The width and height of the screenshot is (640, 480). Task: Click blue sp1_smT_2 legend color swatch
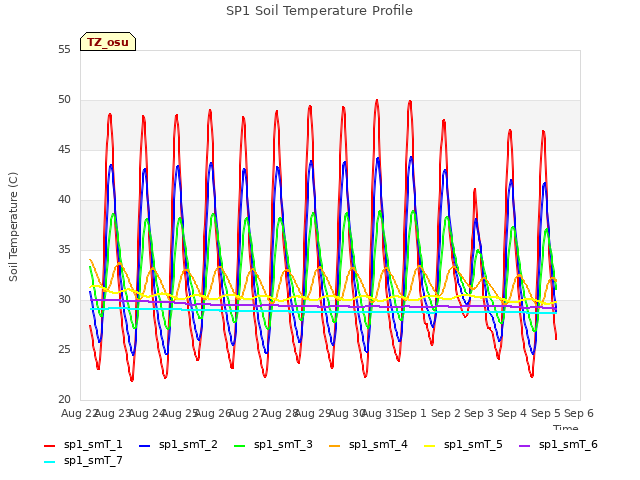144,446
